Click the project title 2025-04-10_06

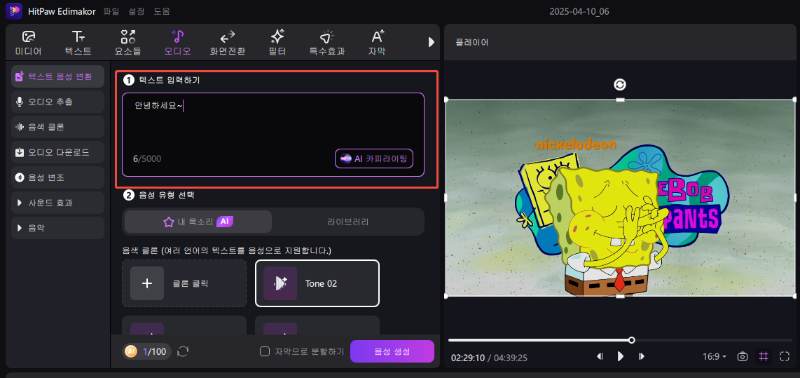click(579, 11)
